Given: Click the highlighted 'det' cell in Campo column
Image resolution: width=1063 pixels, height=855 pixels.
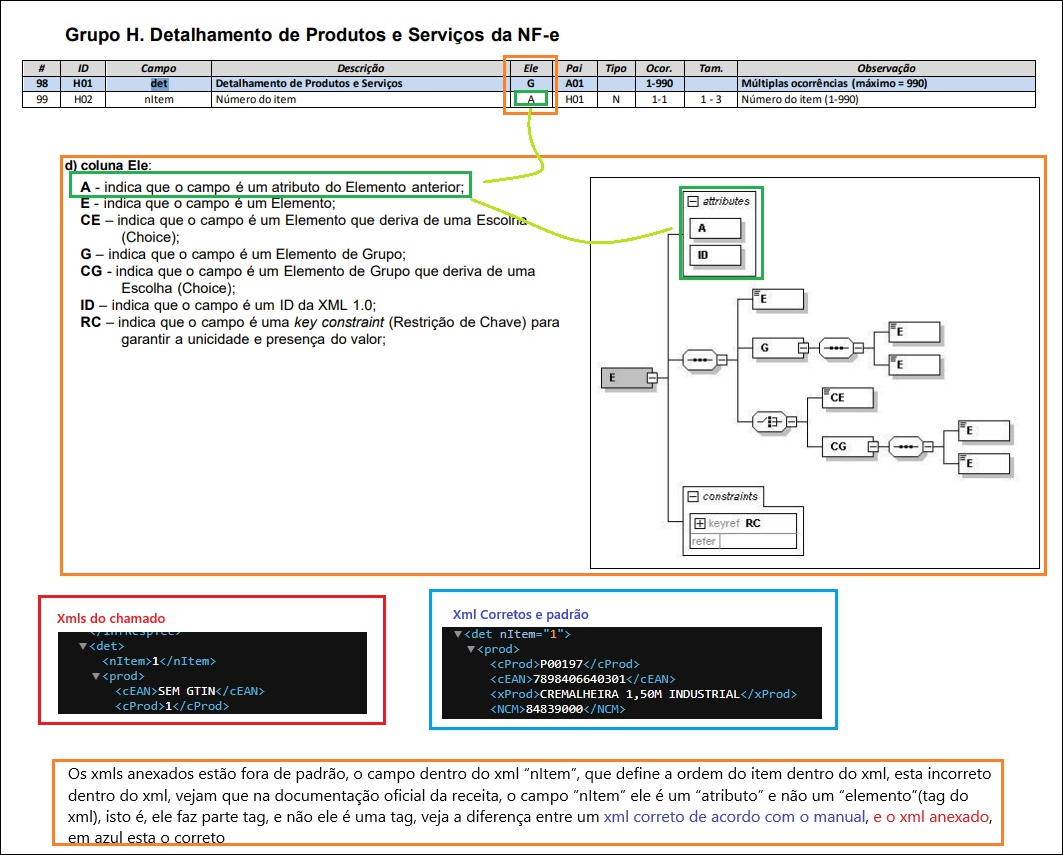Looking at the screenshot, I should (x=159, y=83).
